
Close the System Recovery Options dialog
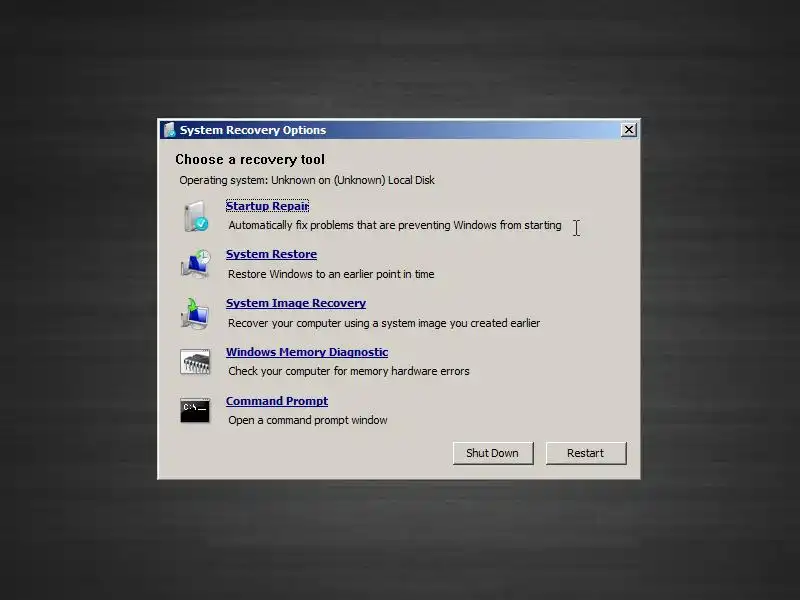[x=629, y=130]
